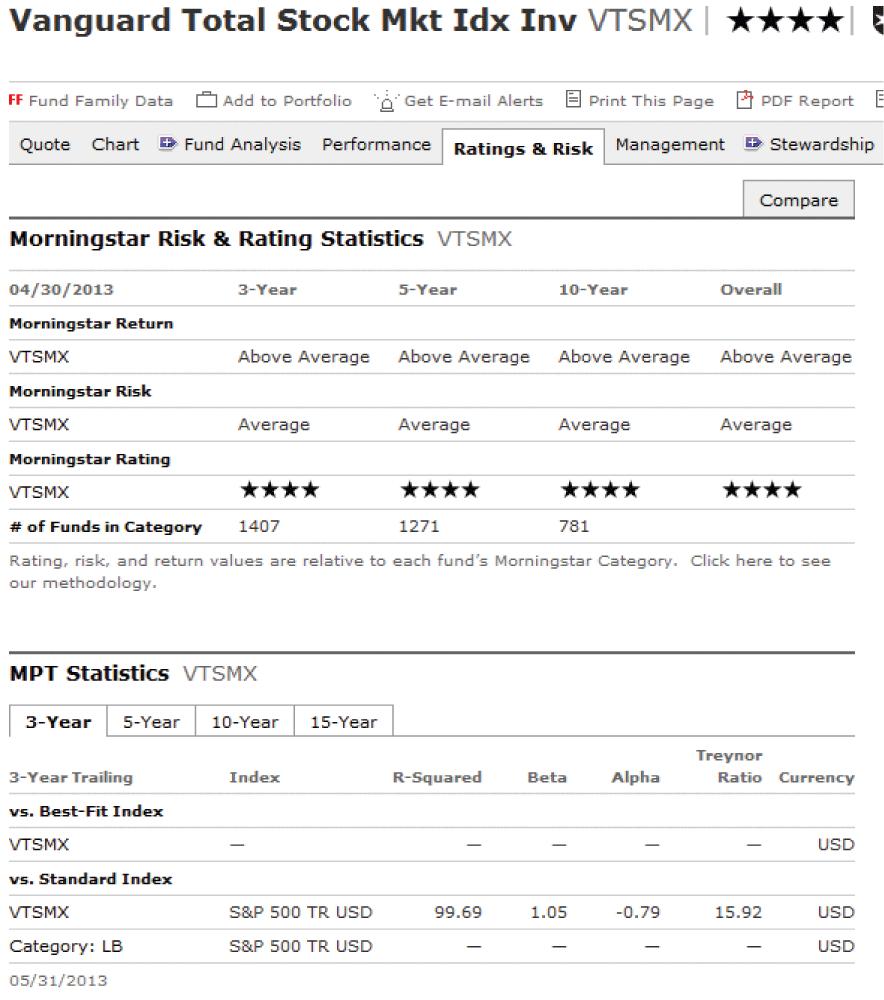
Task: Click the 'MPT Statistics' section heading
Action: [x=89, y=673]
